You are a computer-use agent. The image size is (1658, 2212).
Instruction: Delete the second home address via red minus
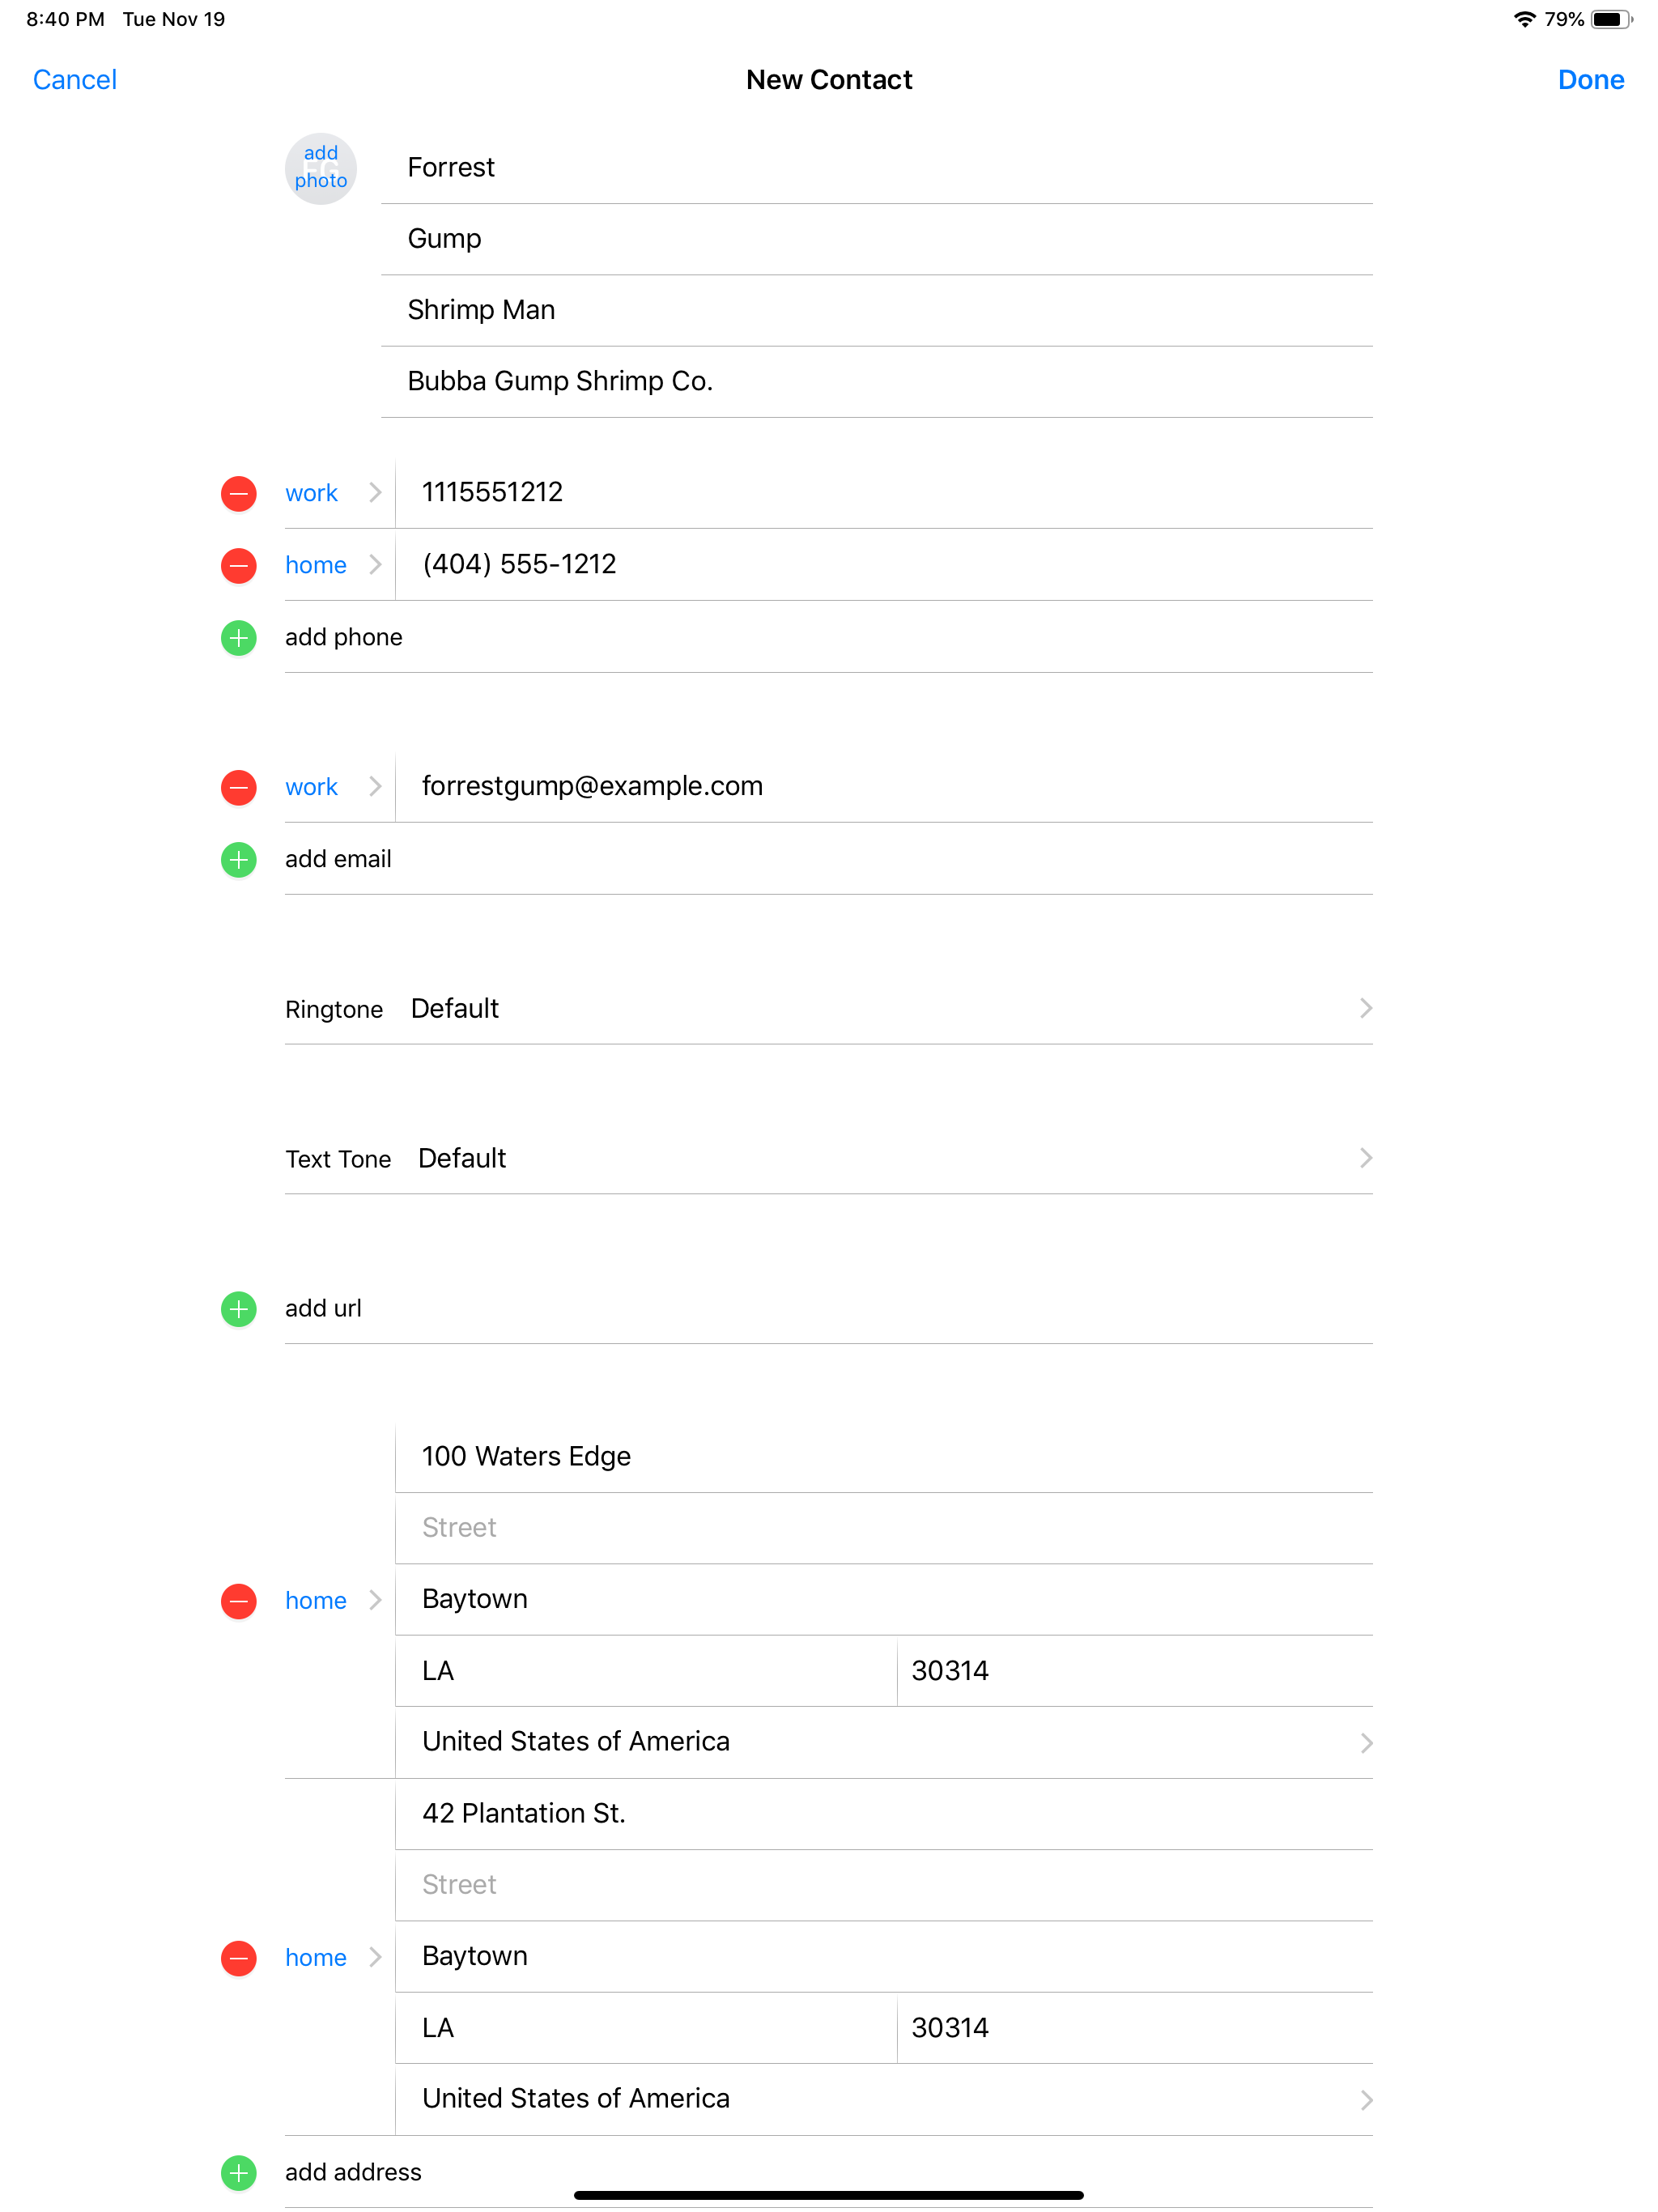point(238,1958)
